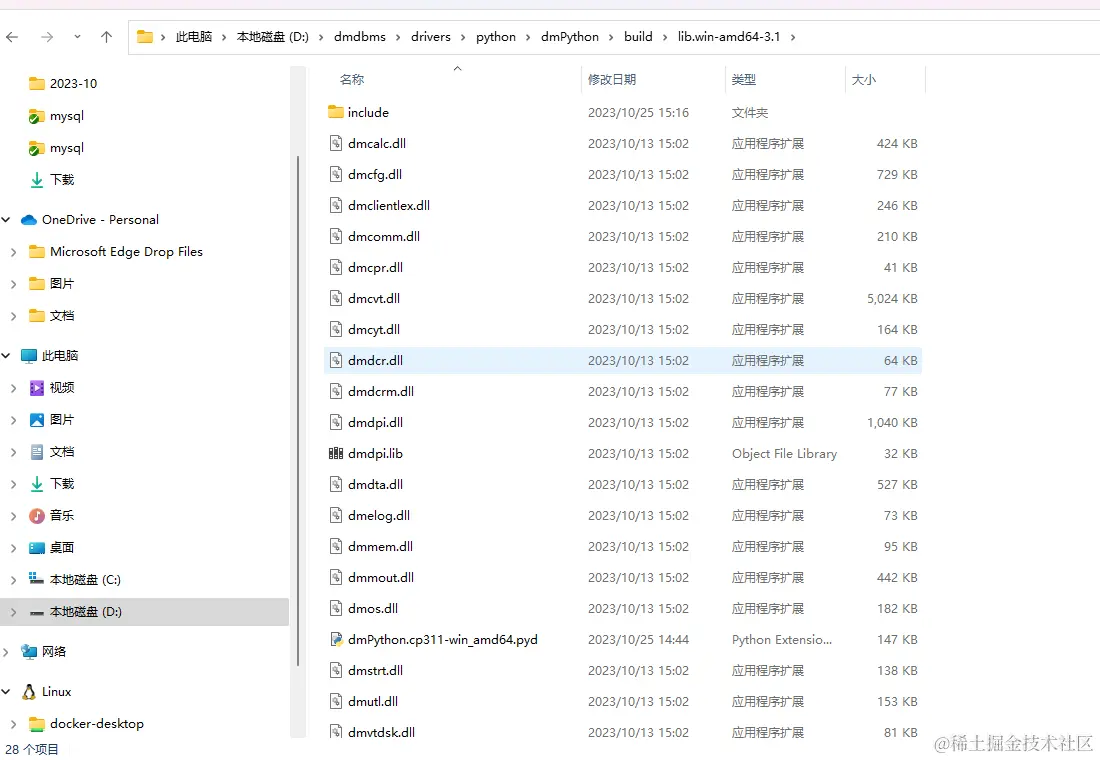The height and width of the screenshot is (760, 1100).
Task: Expand the 网络 network node
Action: coord(6,652)
